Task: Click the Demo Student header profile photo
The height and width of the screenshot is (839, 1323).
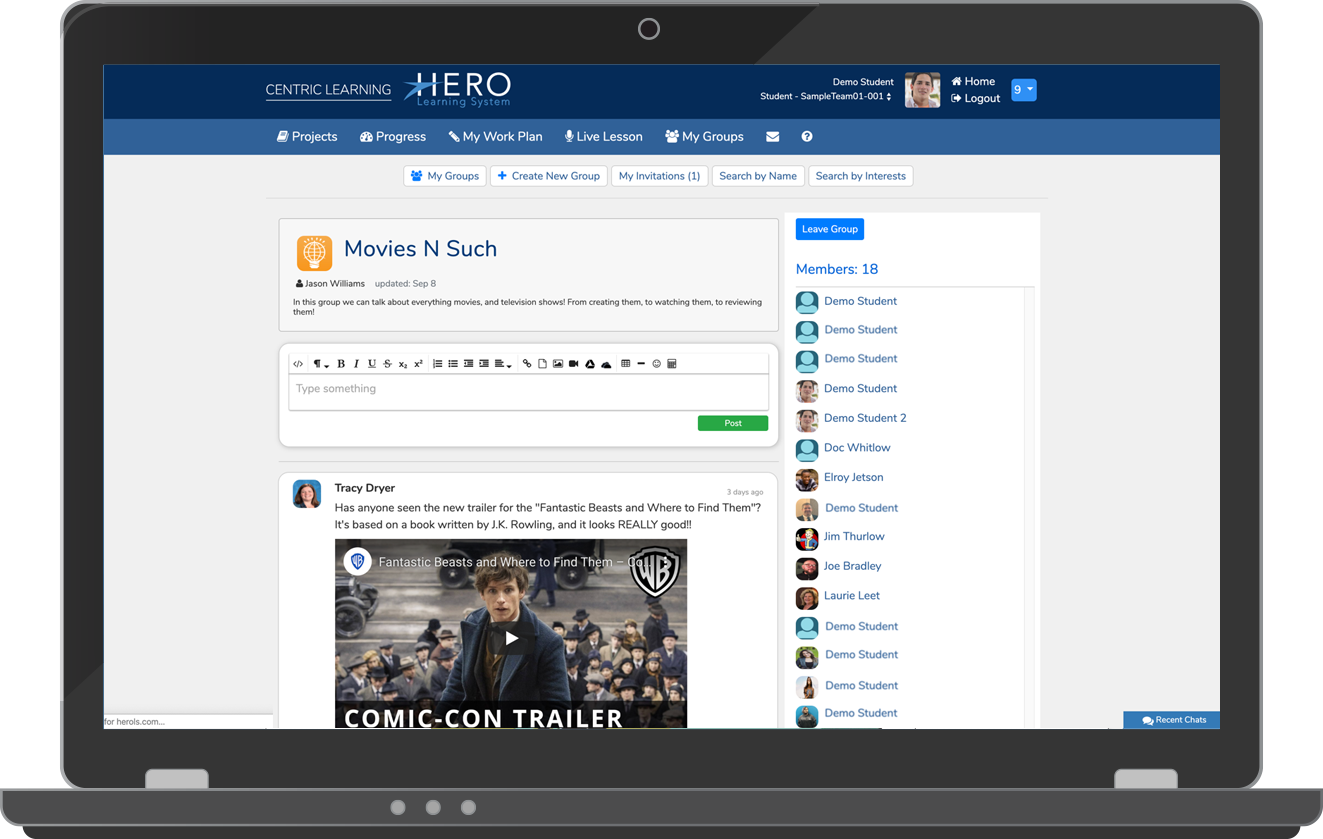Action: pyautogui.click(x=922, y=90)
